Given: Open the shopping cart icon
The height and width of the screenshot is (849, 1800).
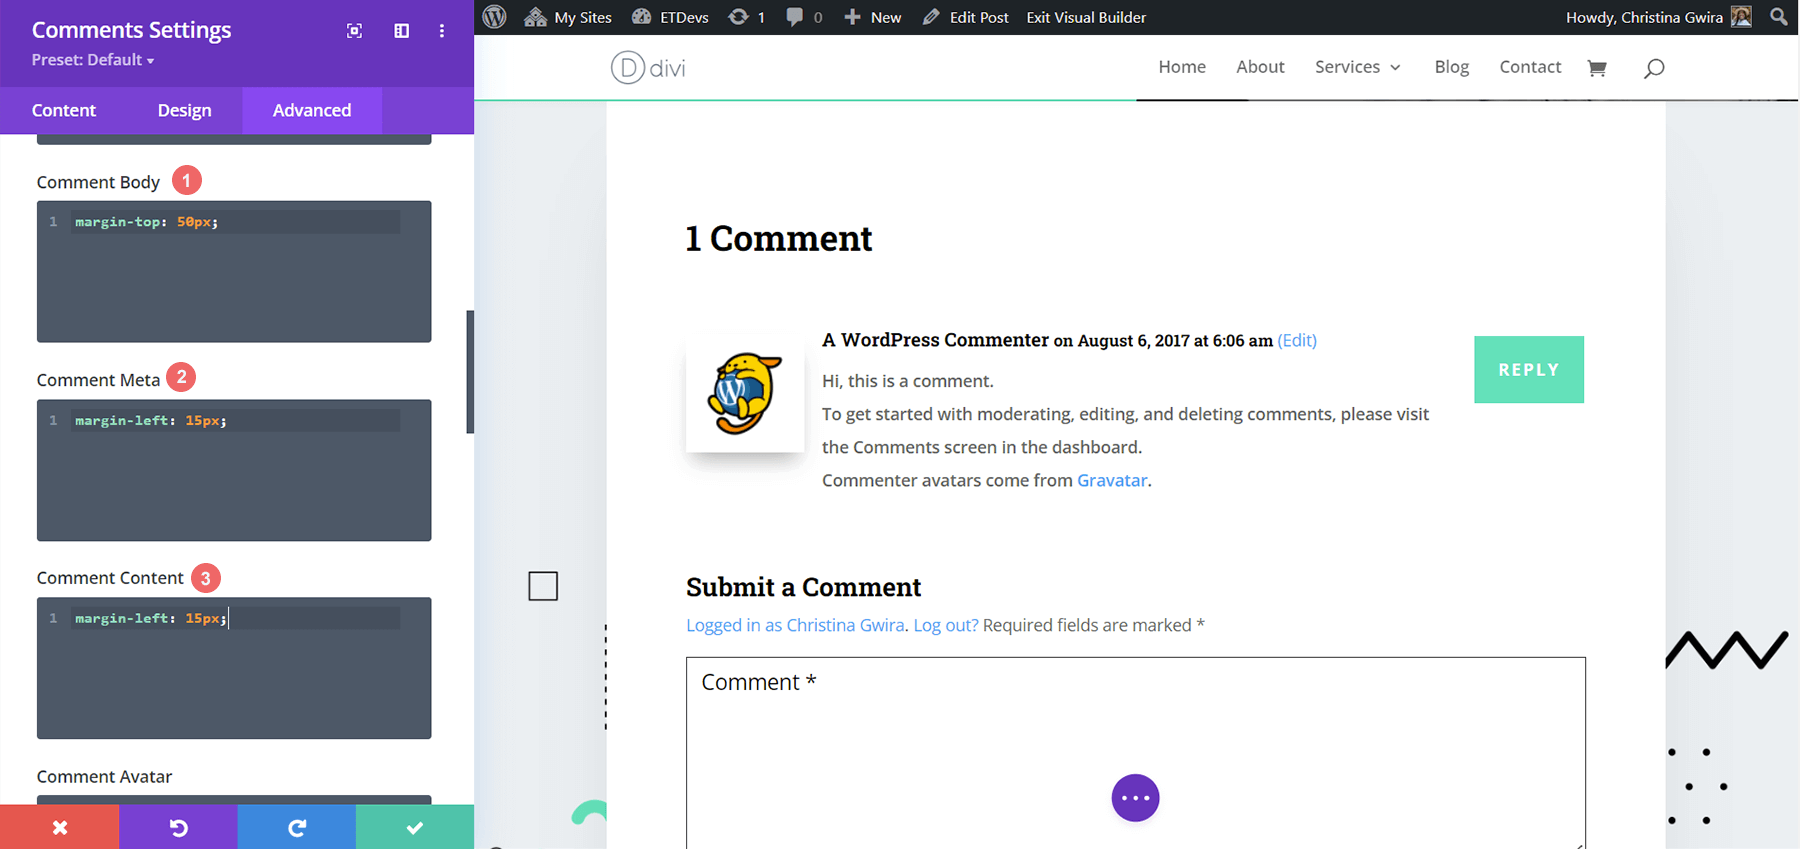Looking at the screenshot, I should tap(1597, 68).
